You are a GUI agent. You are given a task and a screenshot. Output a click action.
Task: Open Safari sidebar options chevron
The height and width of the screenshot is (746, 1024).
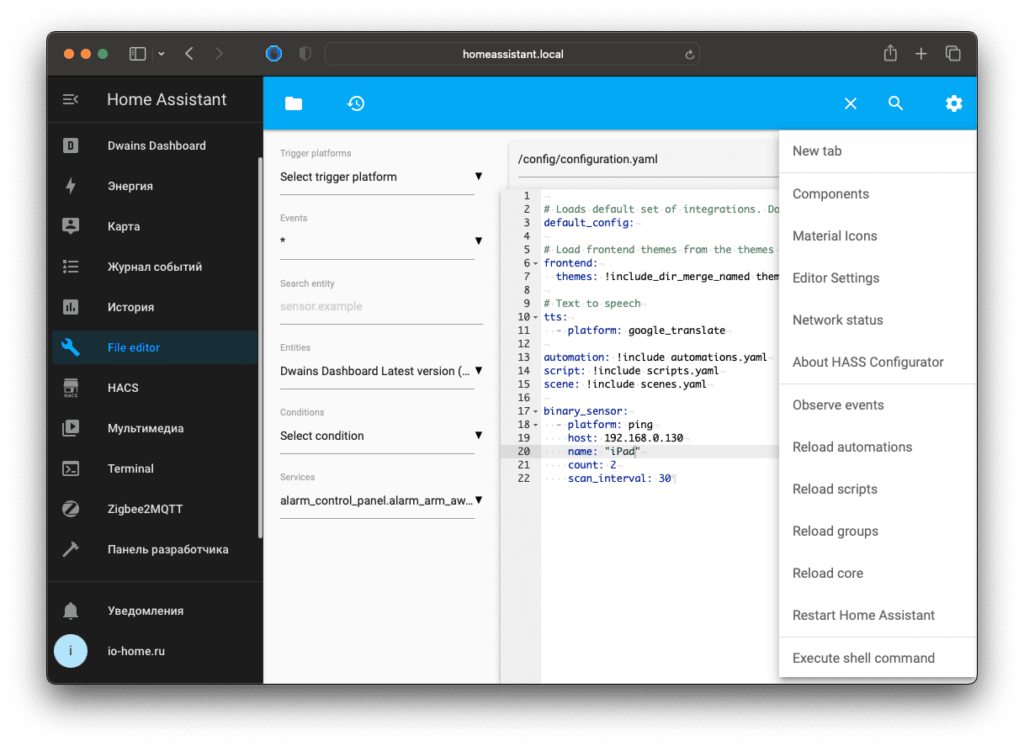tap(161, 54)
